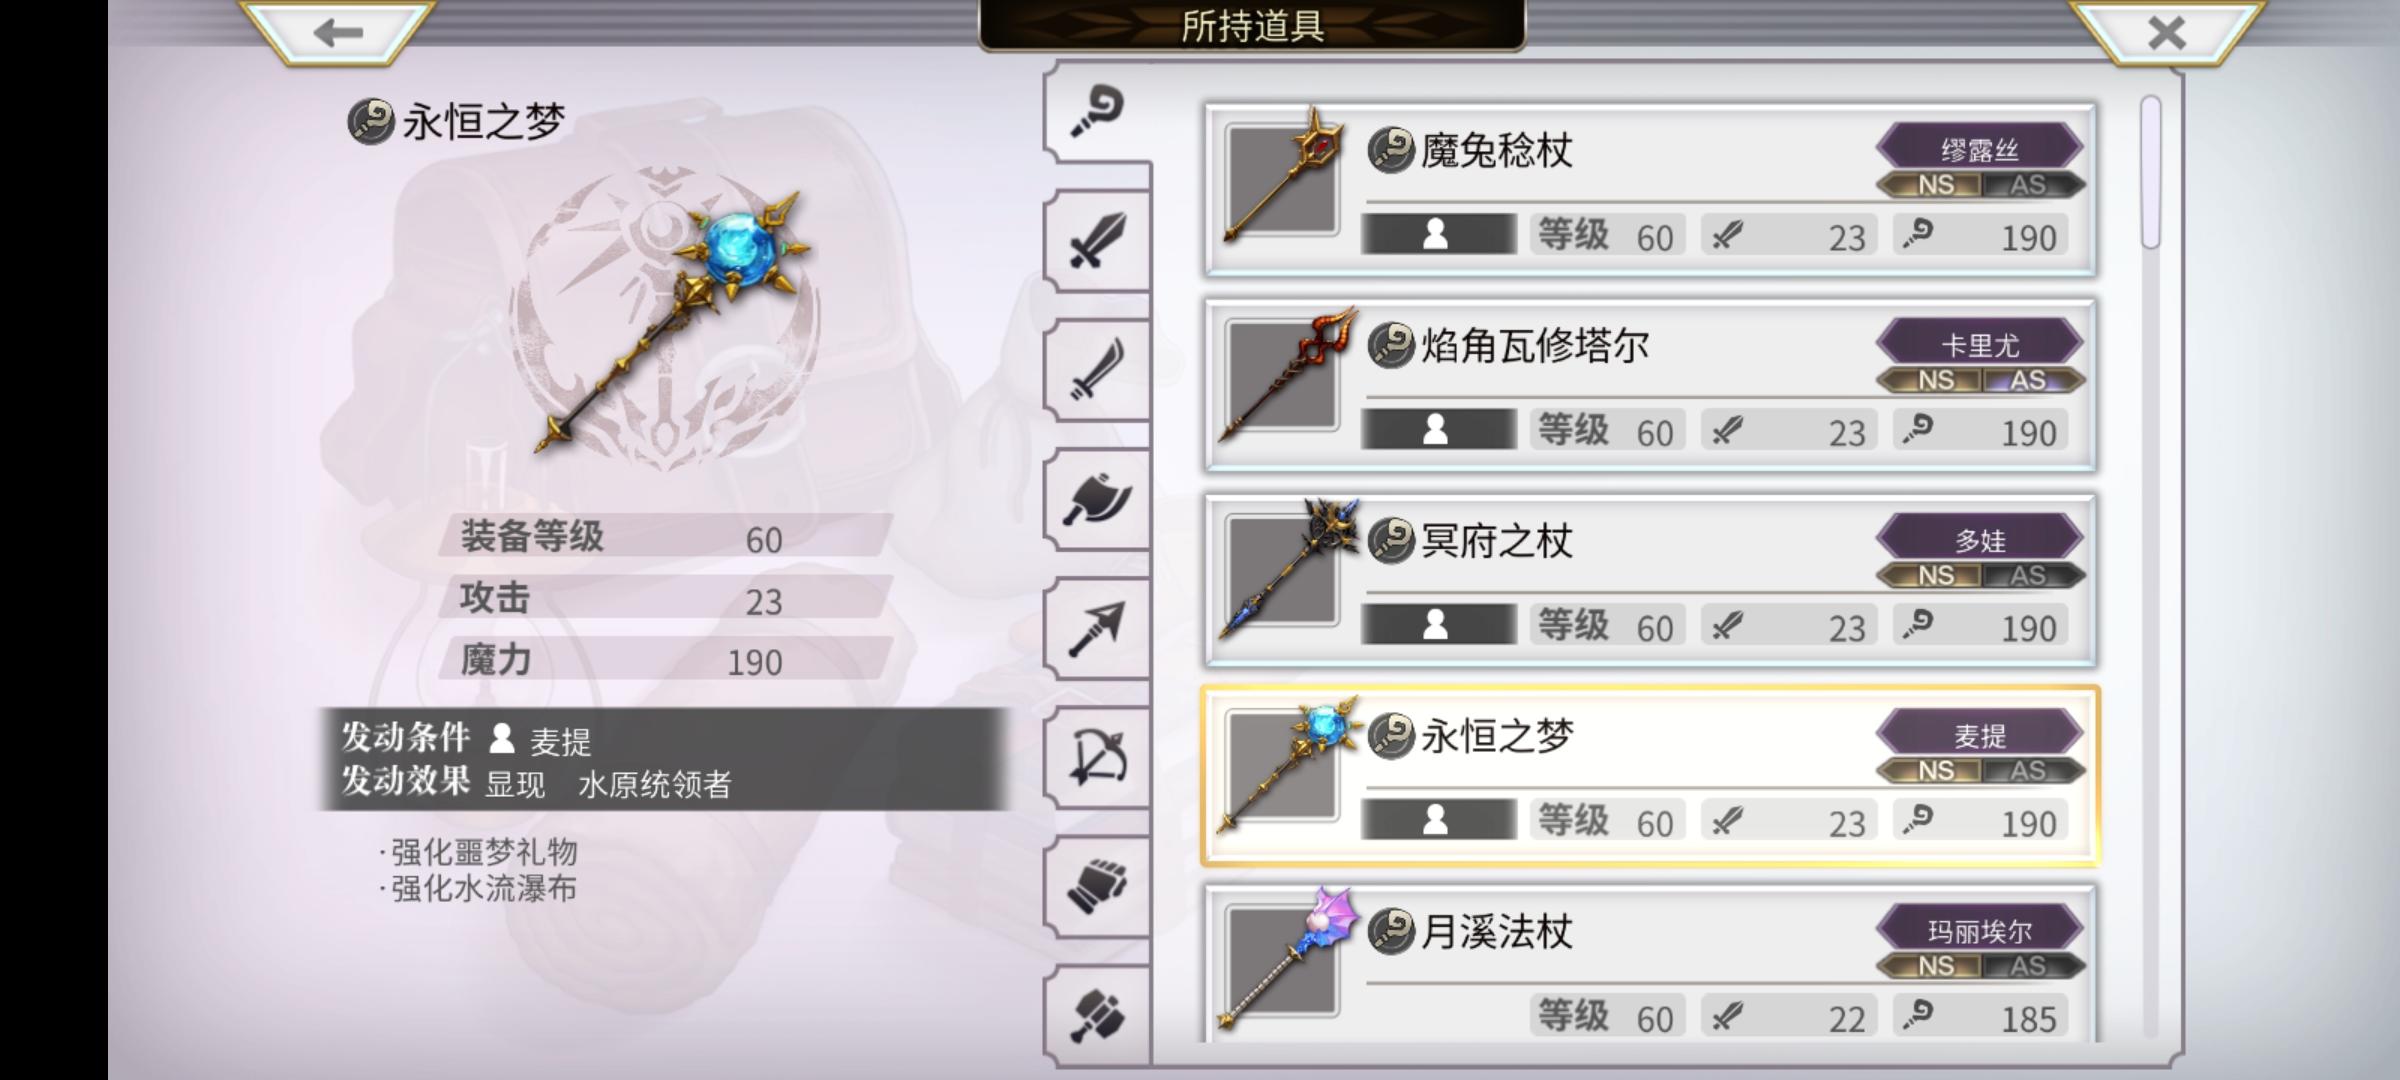Select the 焰角瓦修塔尔 staff entry

coord(1650,384)
